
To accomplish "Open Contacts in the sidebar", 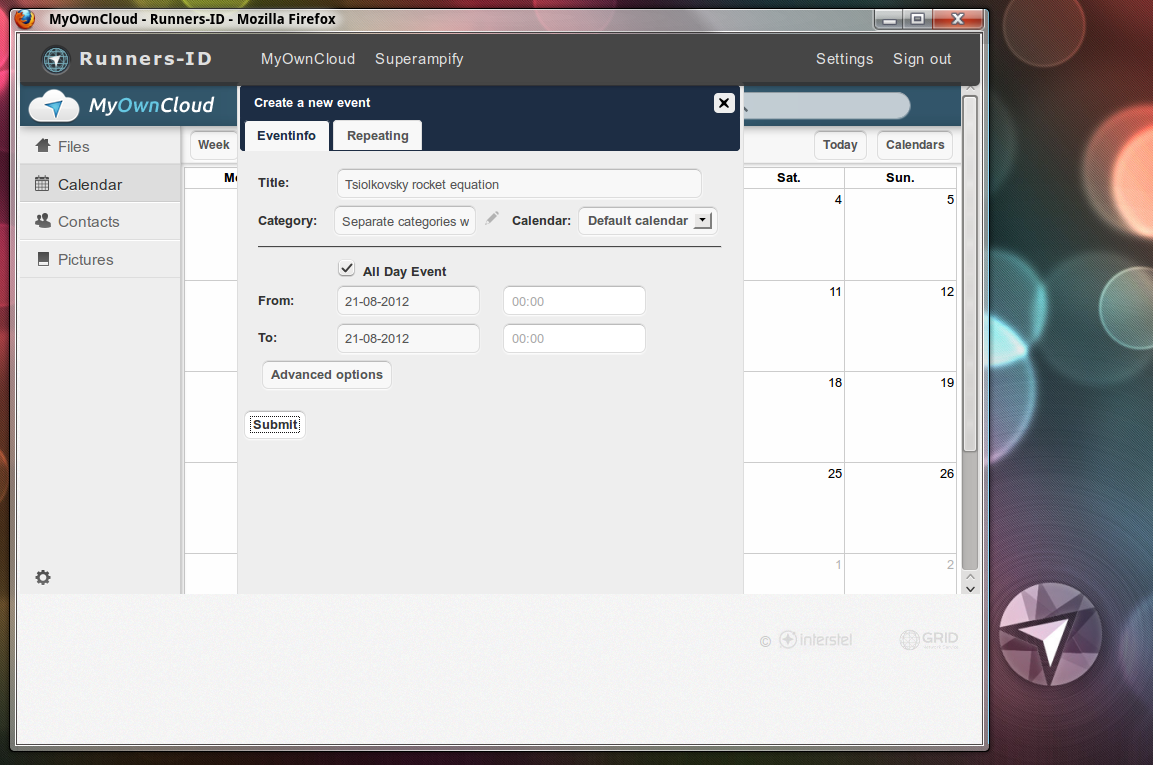I will pos(100,221).
